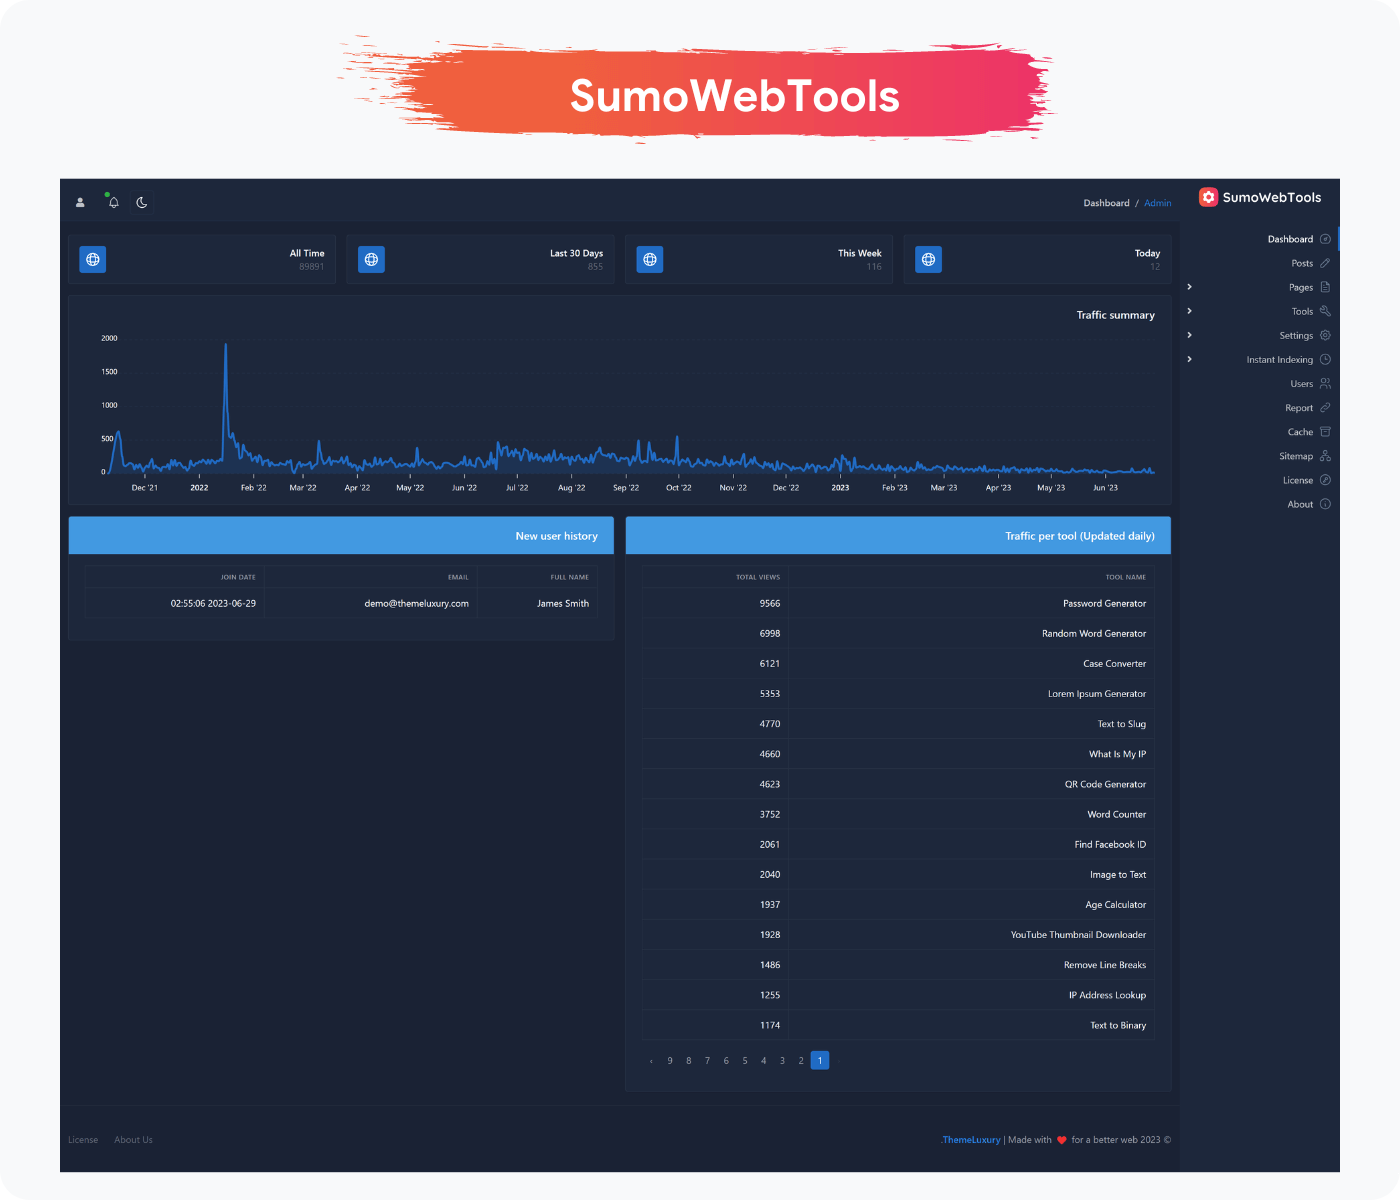
Task: Click the YouTube Thumbnail Downloader row
Action: [x=898, y=935]
